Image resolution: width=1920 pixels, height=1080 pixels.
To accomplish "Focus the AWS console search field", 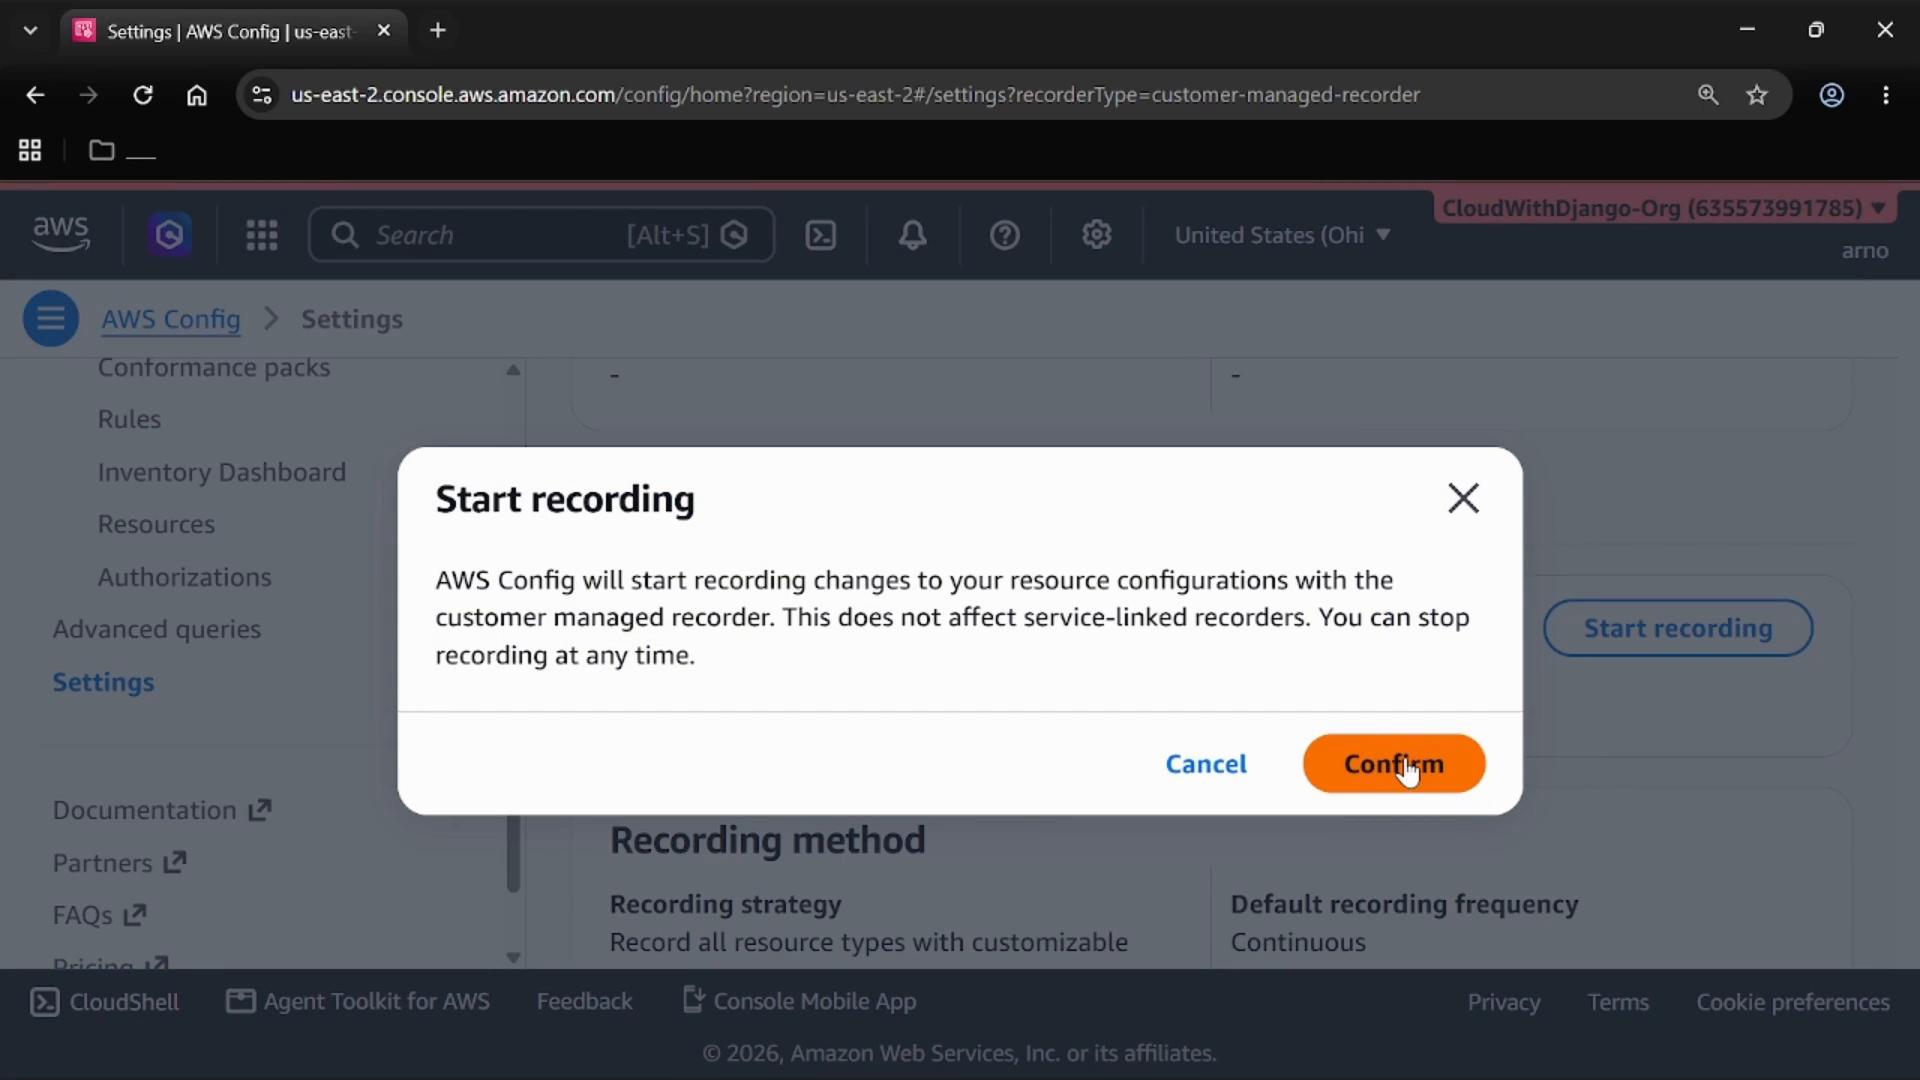I will coord(542,235).
